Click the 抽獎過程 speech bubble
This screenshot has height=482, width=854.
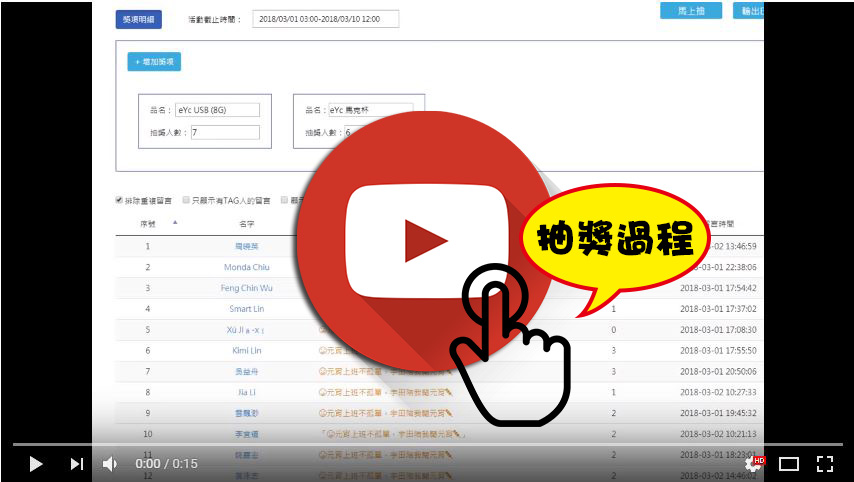(x=615, y=240)
